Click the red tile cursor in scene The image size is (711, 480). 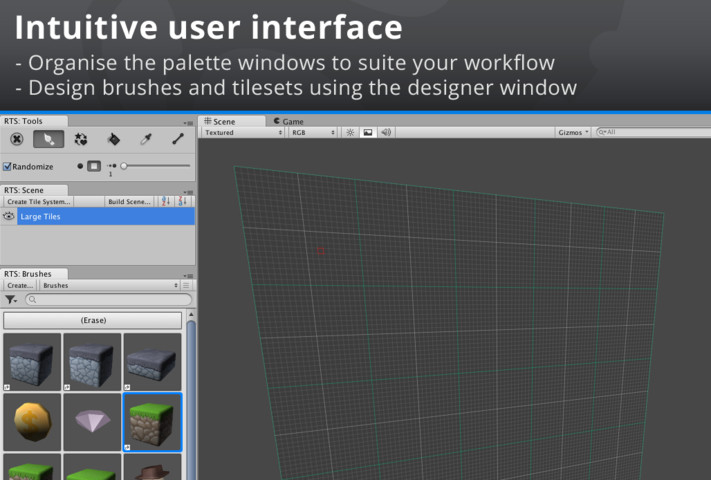pos(321,251)
